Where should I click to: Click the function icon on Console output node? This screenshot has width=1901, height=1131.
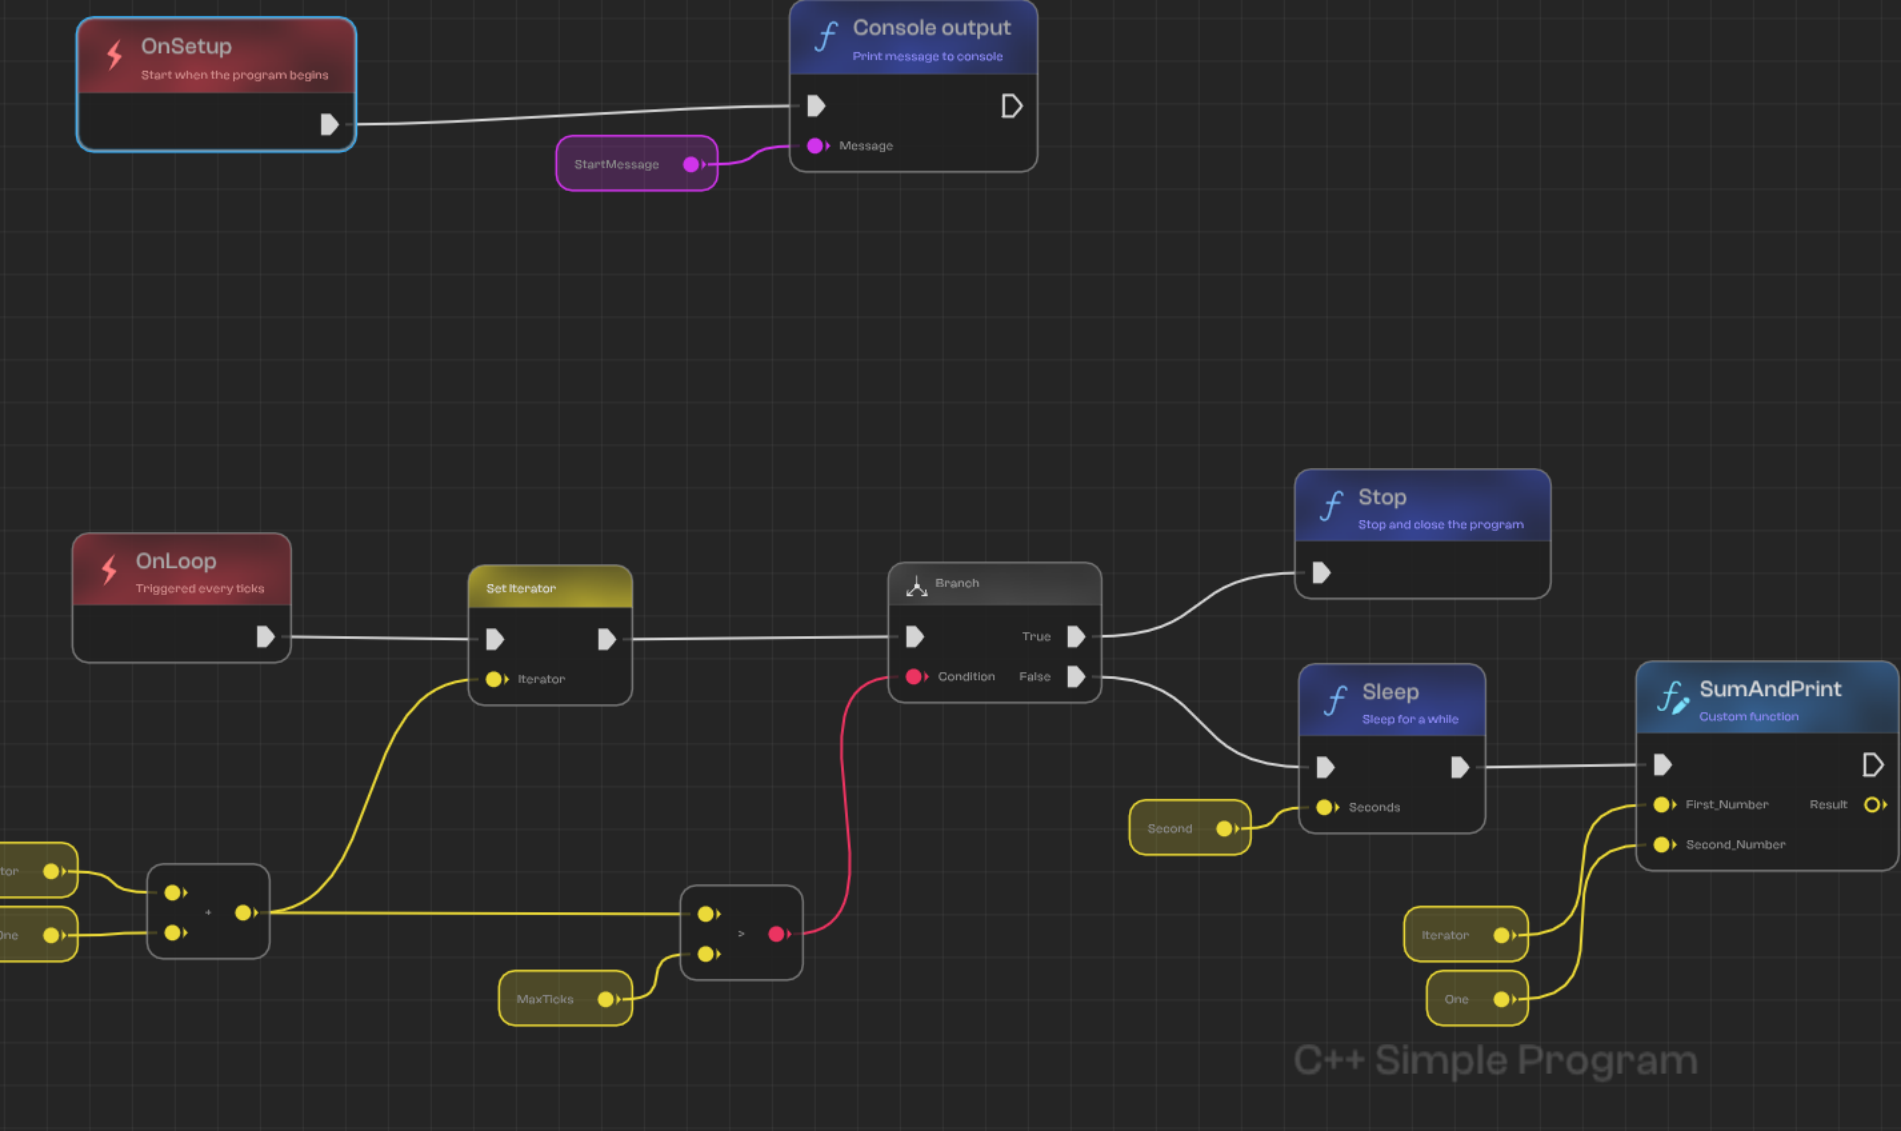[826, 37]
